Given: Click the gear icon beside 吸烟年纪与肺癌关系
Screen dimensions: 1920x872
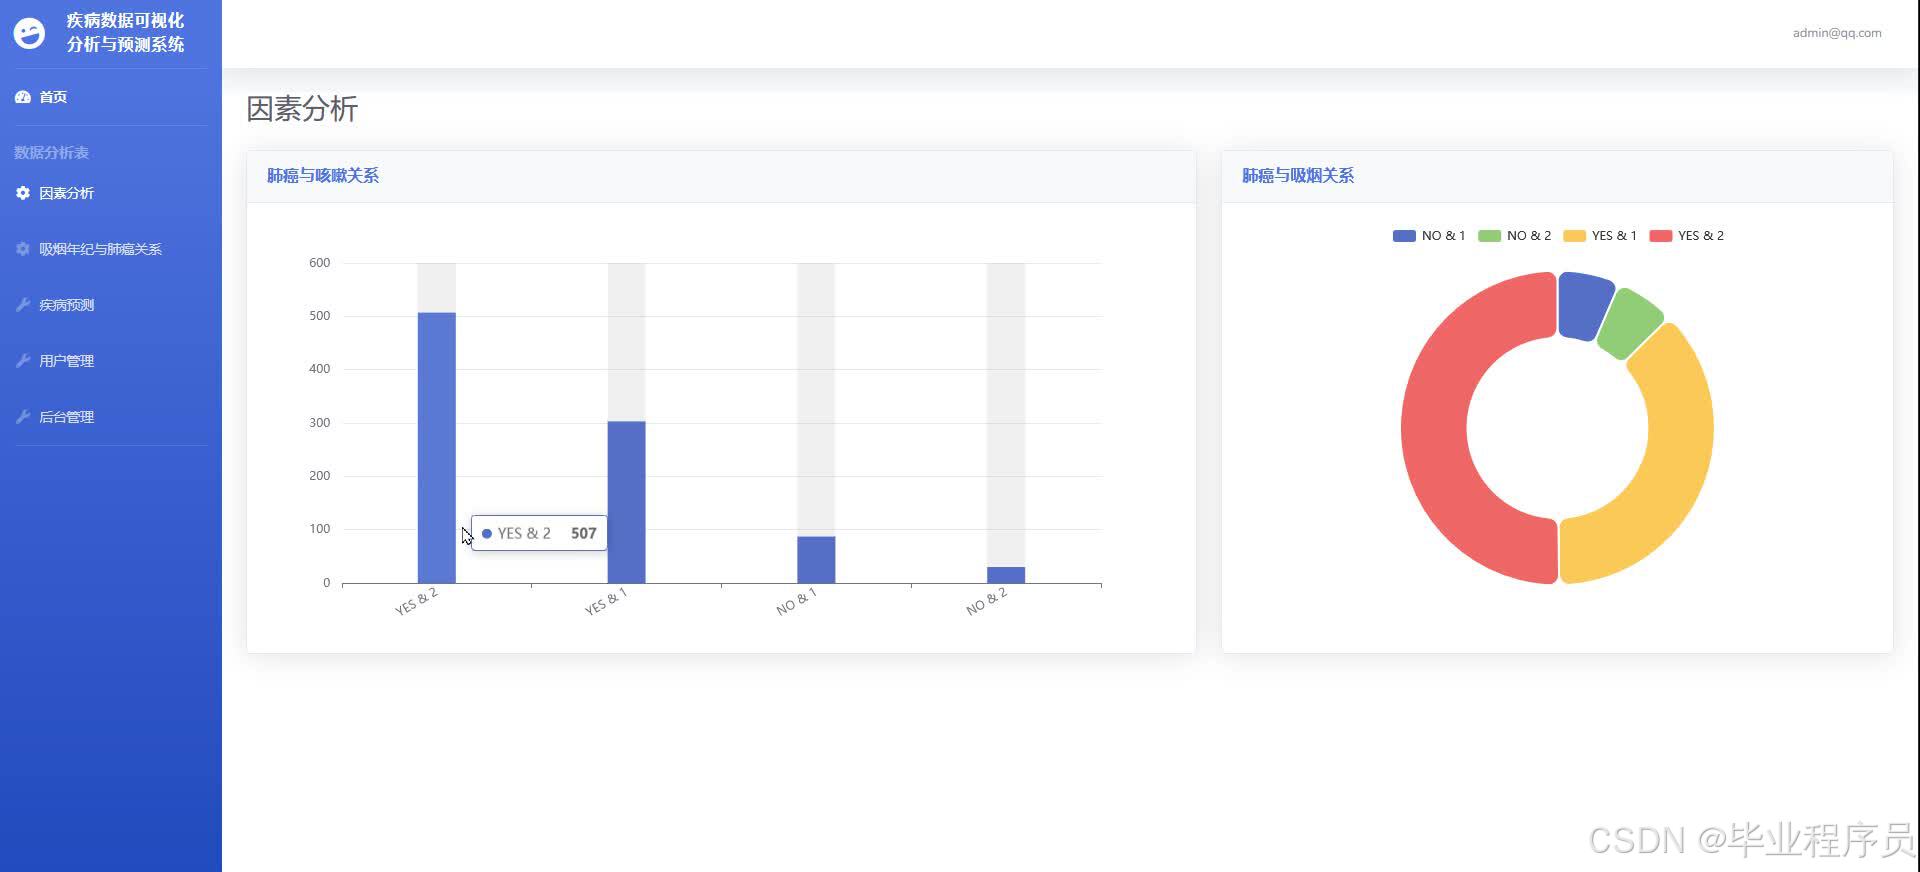Looking at the screenshot, I should coord(23,249).
